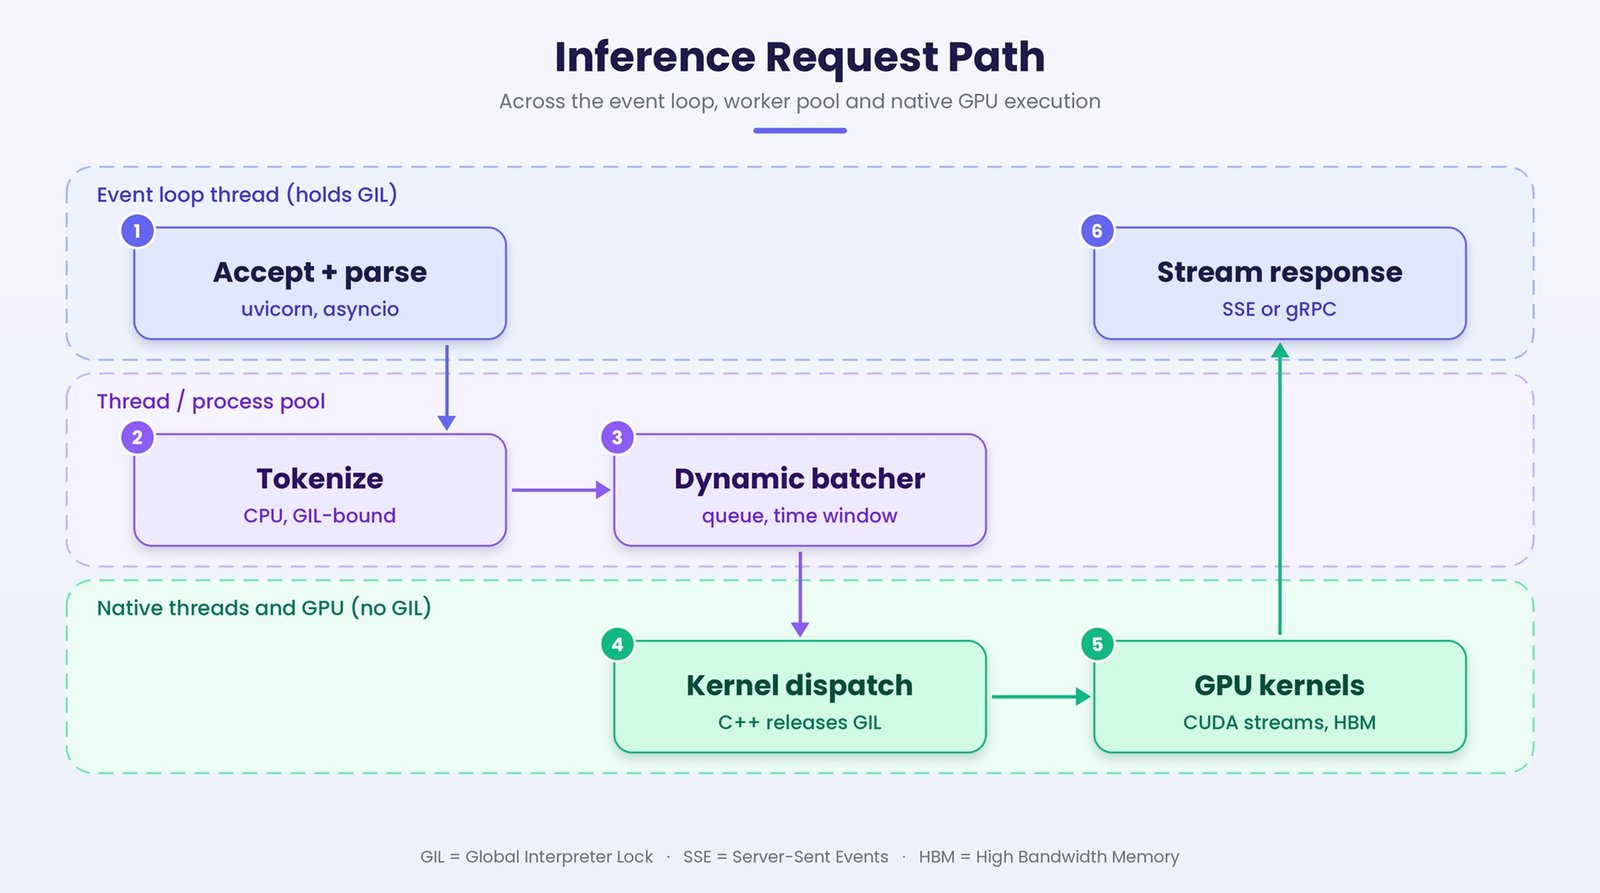
Task: Click the "HBM = High Bandwidth Memory" footnote
Action: click(x=1049, y=857)
